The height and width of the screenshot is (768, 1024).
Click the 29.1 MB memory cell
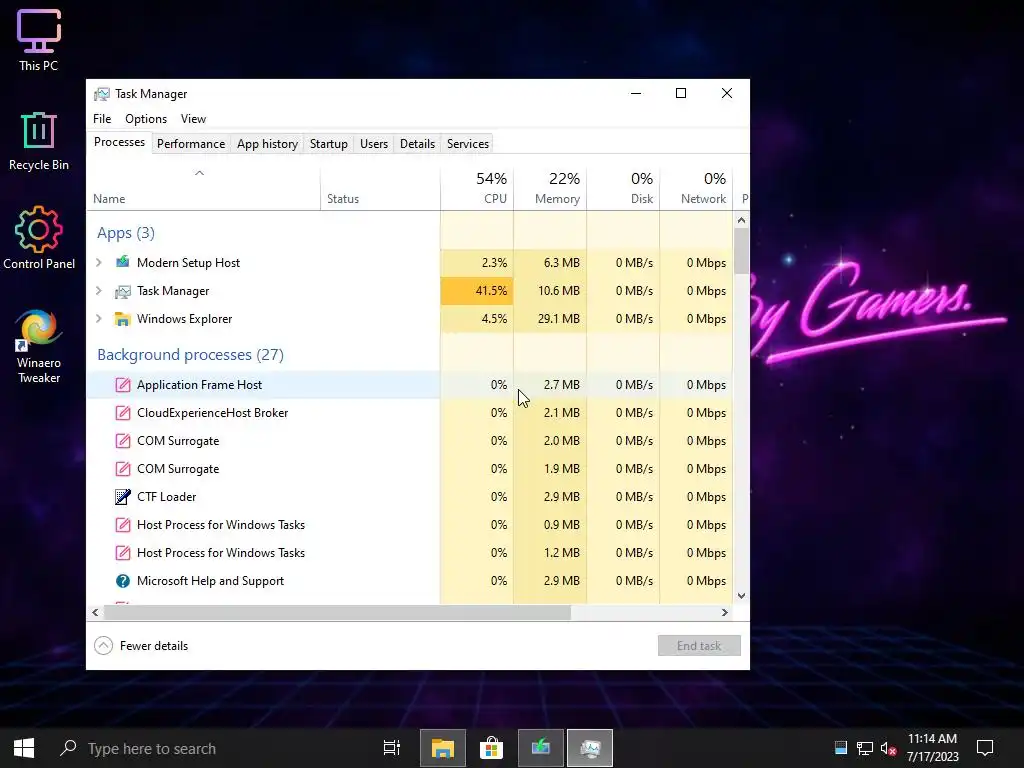pyautogui.click(x=550, y=319)
